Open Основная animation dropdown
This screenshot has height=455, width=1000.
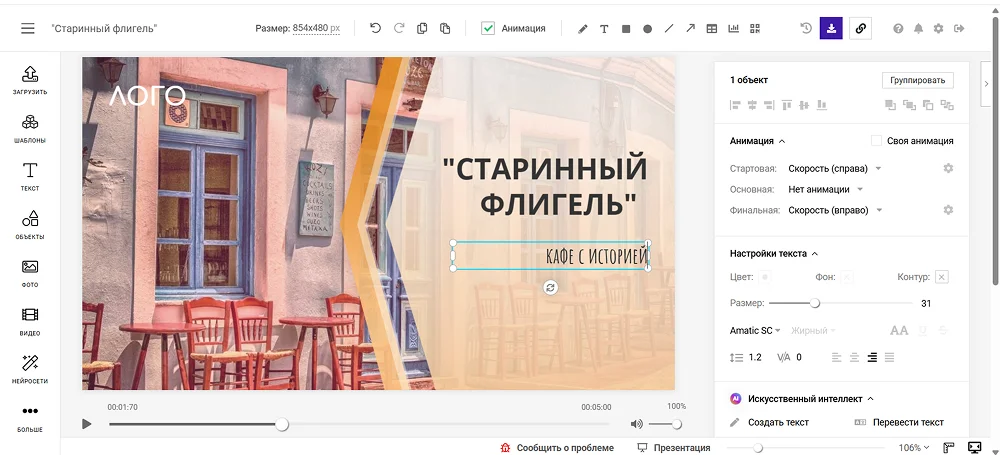(825, 190)
